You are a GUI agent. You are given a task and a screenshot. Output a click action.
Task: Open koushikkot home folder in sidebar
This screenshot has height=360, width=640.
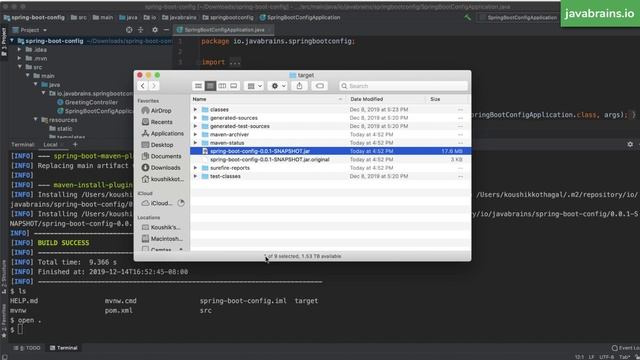[x=163, y=179]
